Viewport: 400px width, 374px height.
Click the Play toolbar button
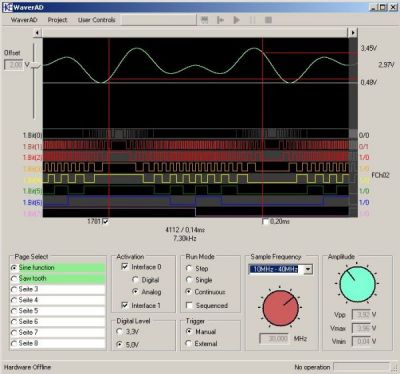236,20
